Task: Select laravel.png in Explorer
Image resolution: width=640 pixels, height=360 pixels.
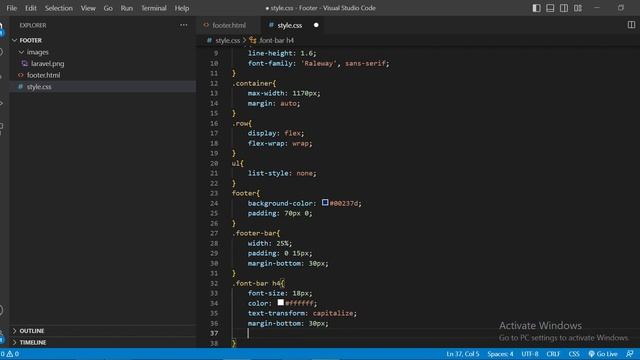Action: [47, 64]
